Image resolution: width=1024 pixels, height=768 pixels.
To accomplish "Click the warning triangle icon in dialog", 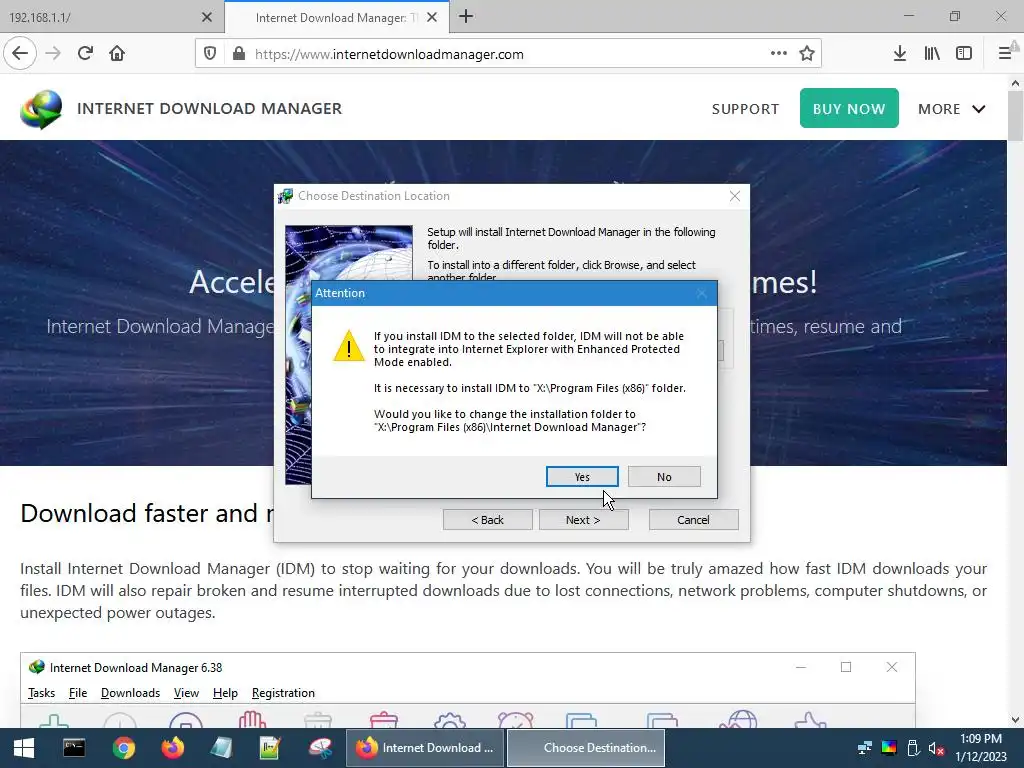I will click(349, 345).
